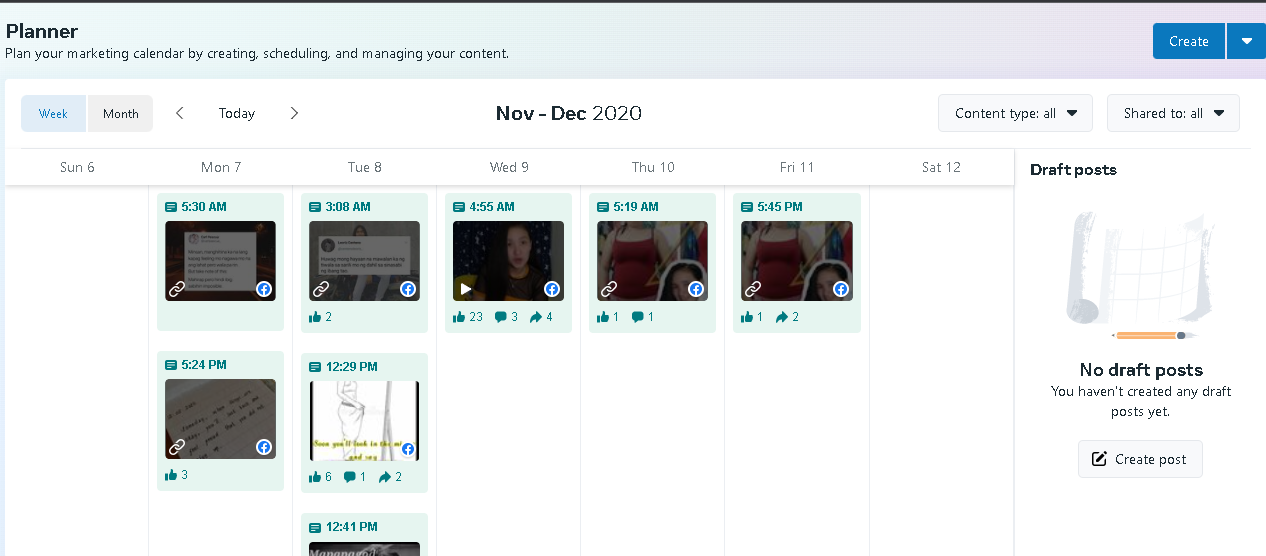
Task: Click Facebook icon on Thu 5:19 AM post
Action: (x=696, y=289)
